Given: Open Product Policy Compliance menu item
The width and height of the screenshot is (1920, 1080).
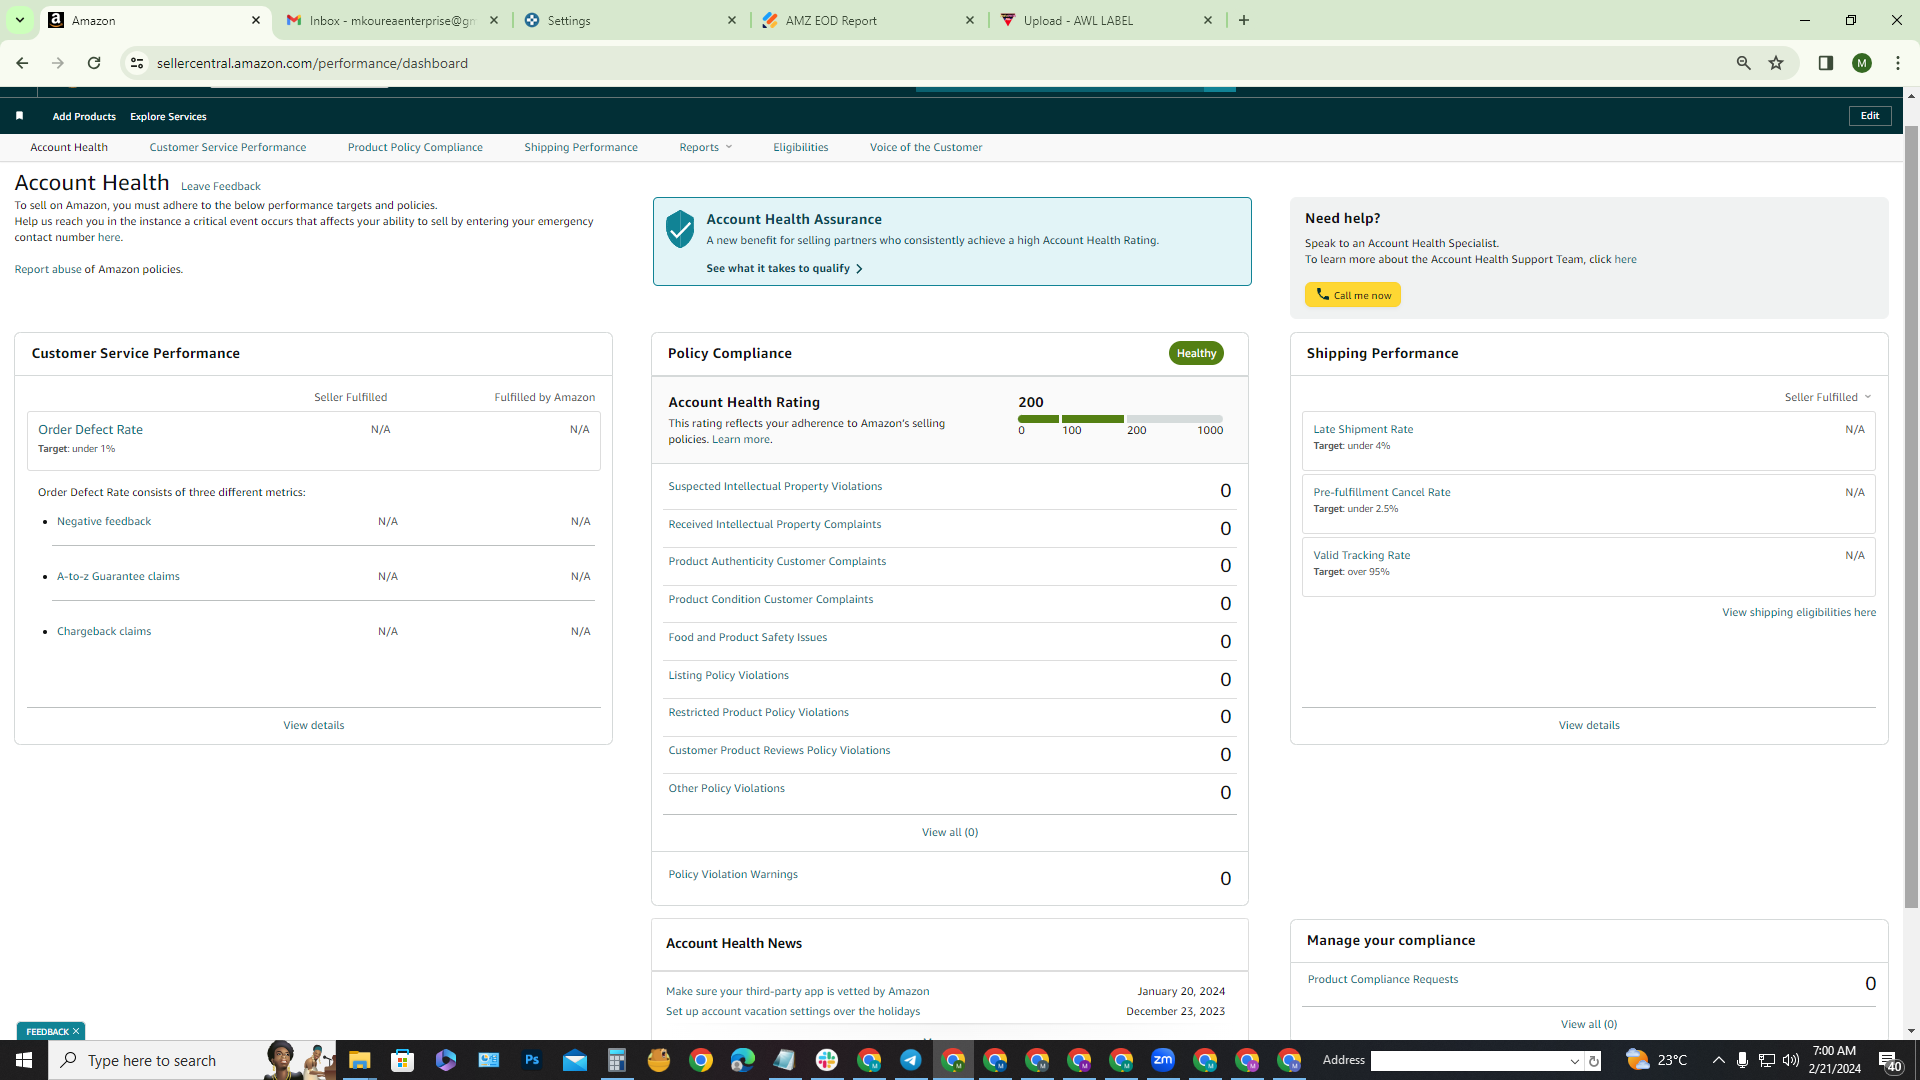Looking at the screenshot, I should pos(415,147).
